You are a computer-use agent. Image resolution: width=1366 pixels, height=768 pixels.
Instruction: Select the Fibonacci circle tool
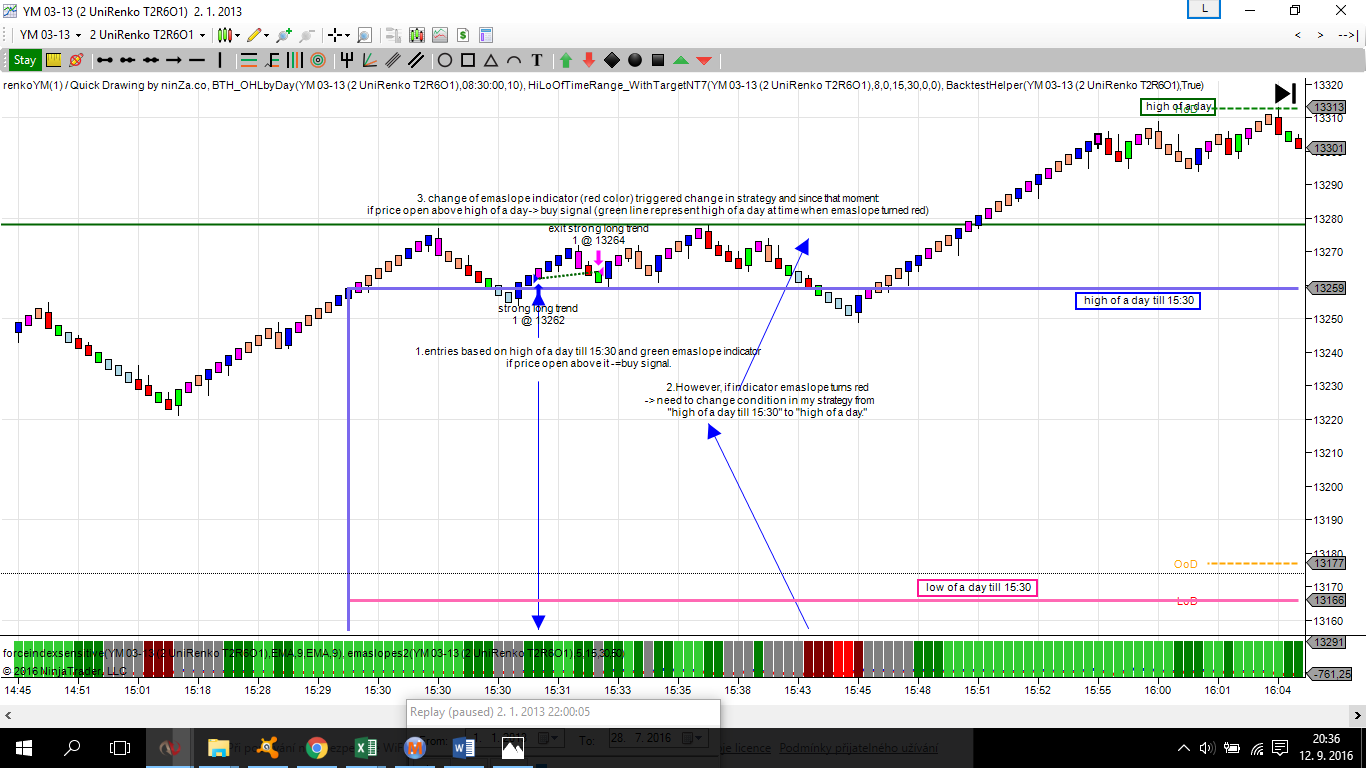318,60
